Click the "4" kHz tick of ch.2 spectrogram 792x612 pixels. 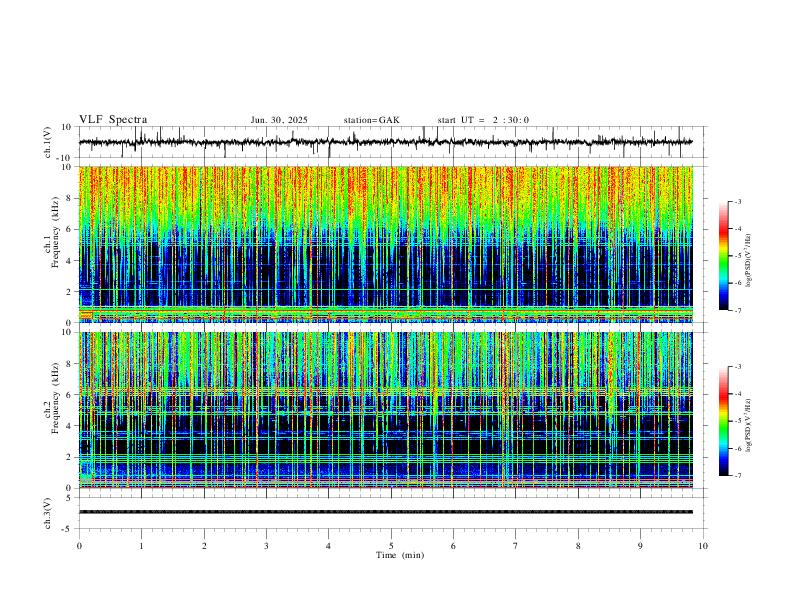[x=69, y=426]
